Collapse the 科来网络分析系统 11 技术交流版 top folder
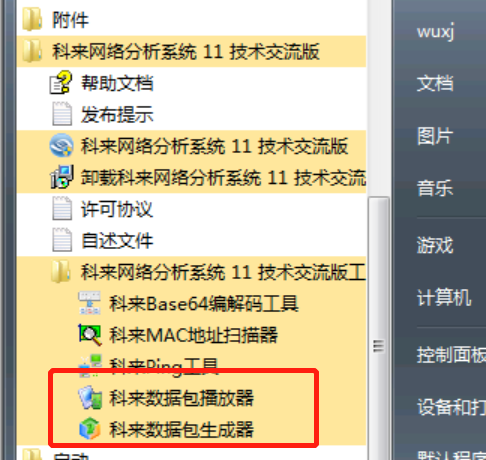The height and width of the screenshot is (460, 486). pyautogui.click(x=192, y=51)
